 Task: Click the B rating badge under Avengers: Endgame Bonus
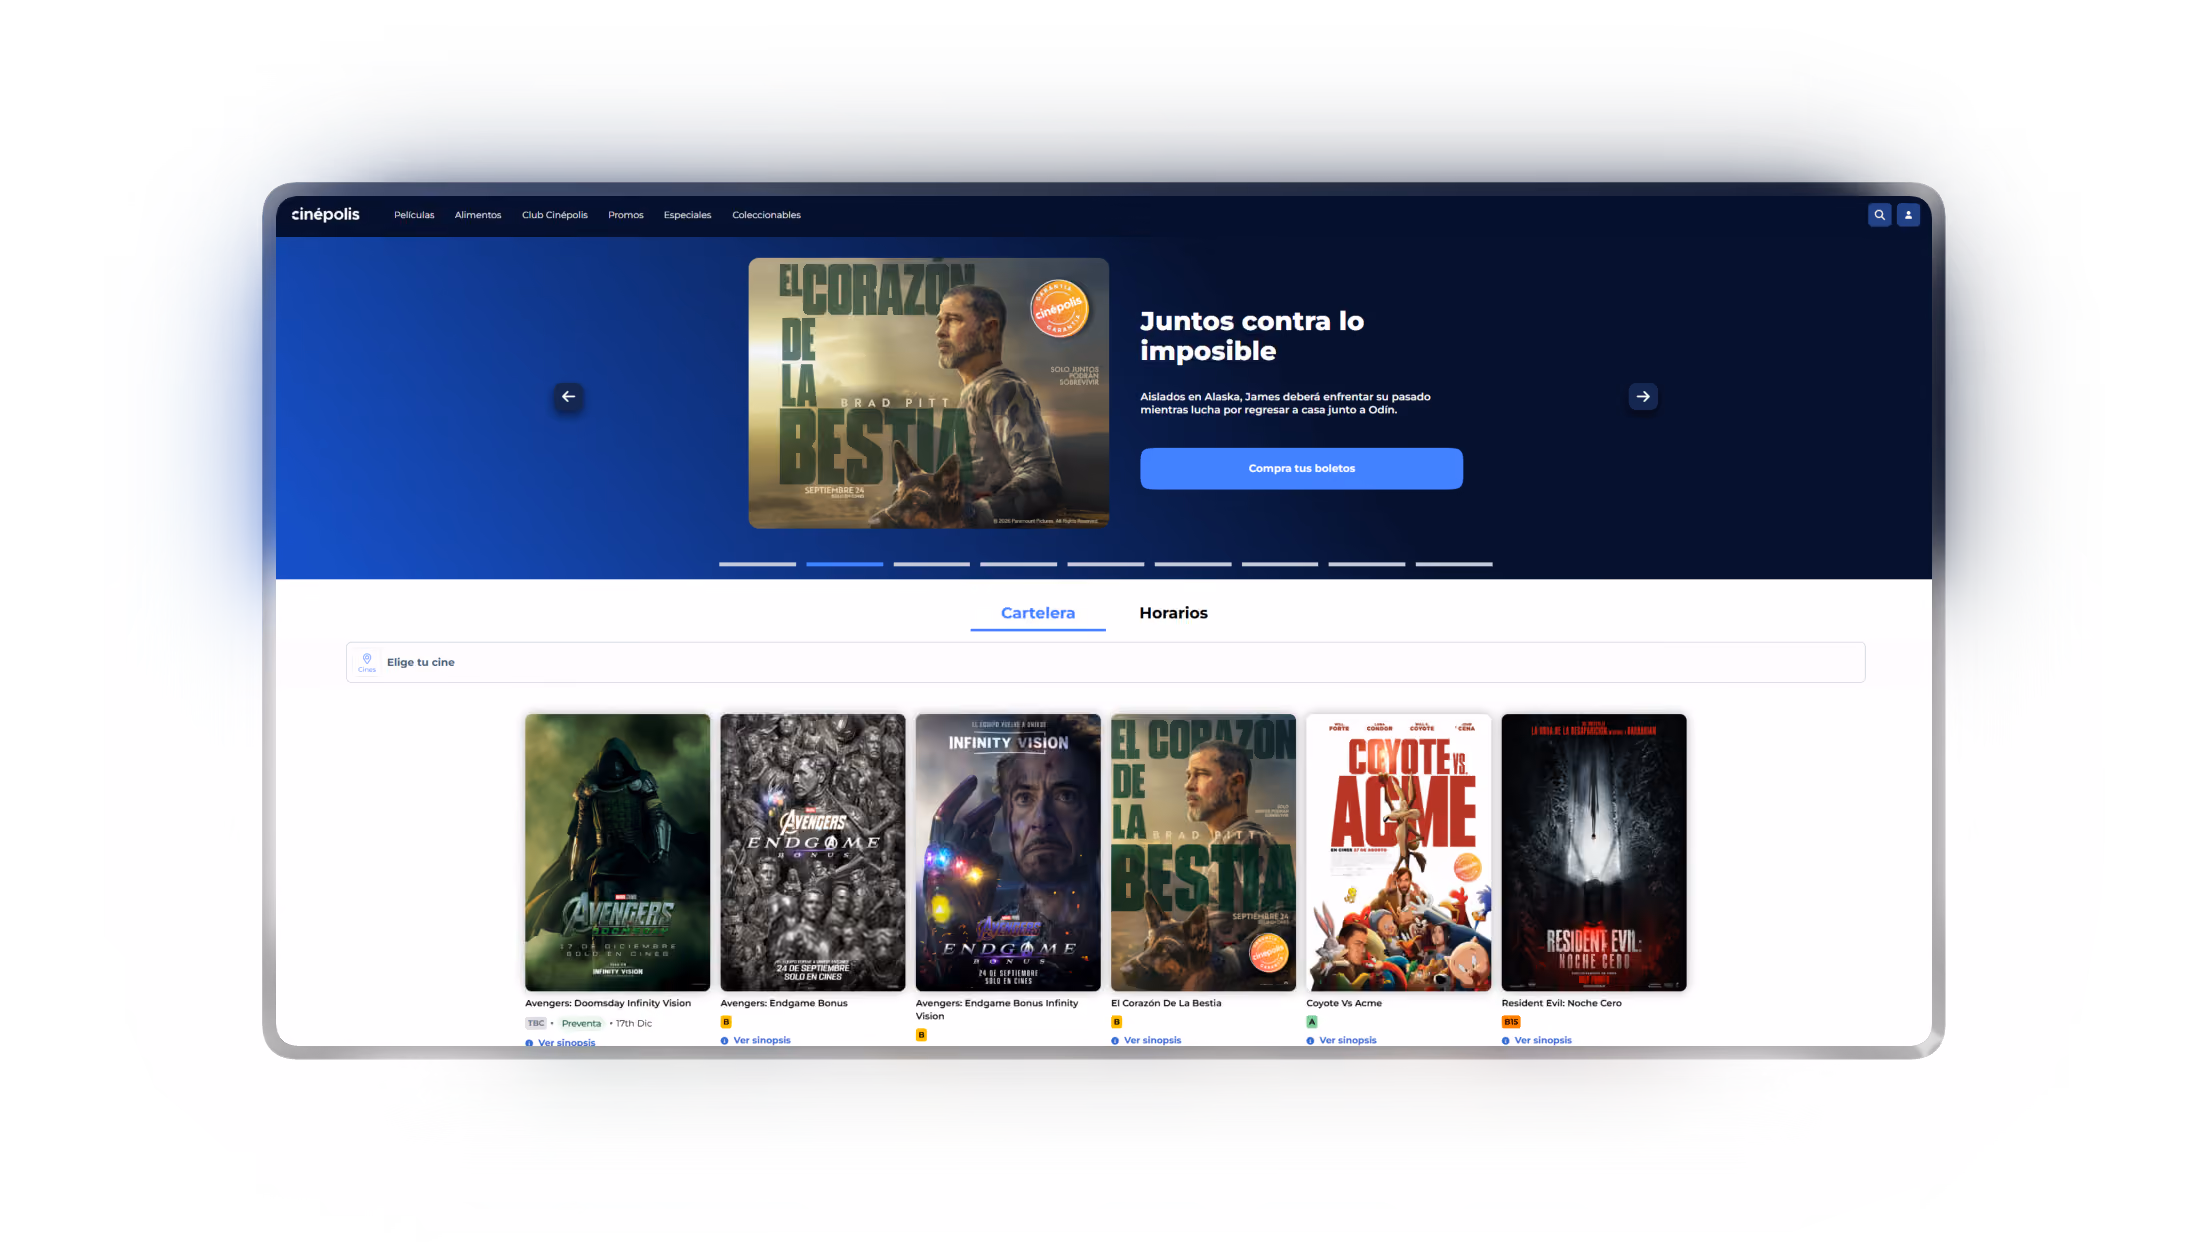tap(726, 1022)
